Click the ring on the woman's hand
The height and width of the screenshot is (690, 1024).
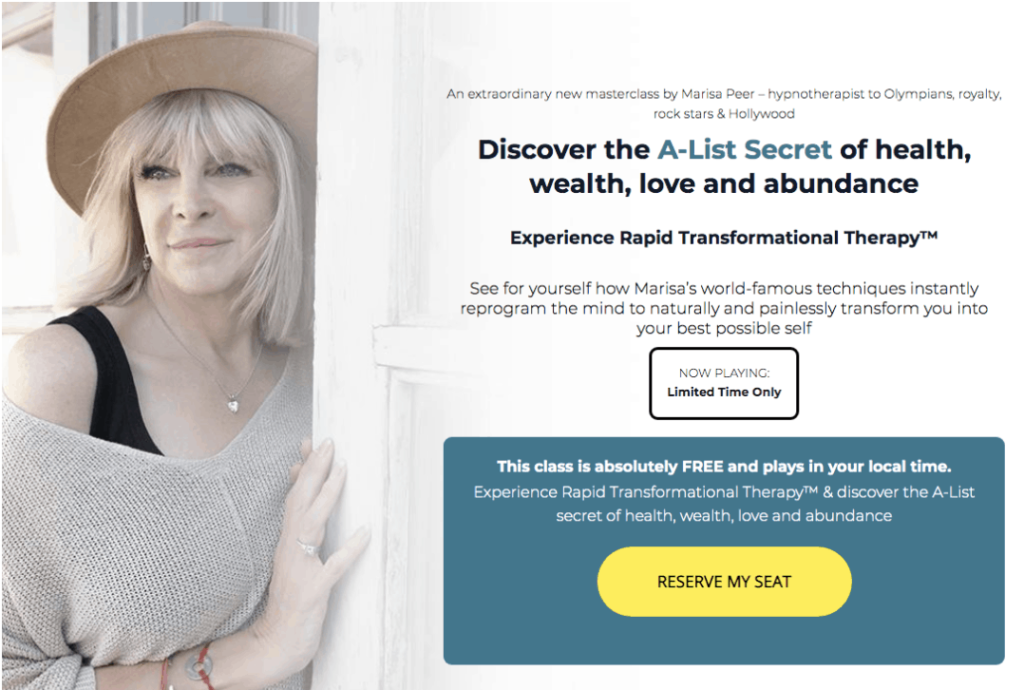pyautogui.click(x=308, y=547)
